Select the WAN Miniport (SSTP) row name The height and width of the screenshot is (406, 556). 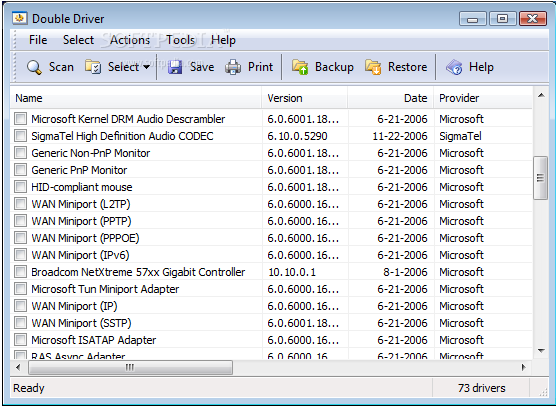[x=81, y=323]
